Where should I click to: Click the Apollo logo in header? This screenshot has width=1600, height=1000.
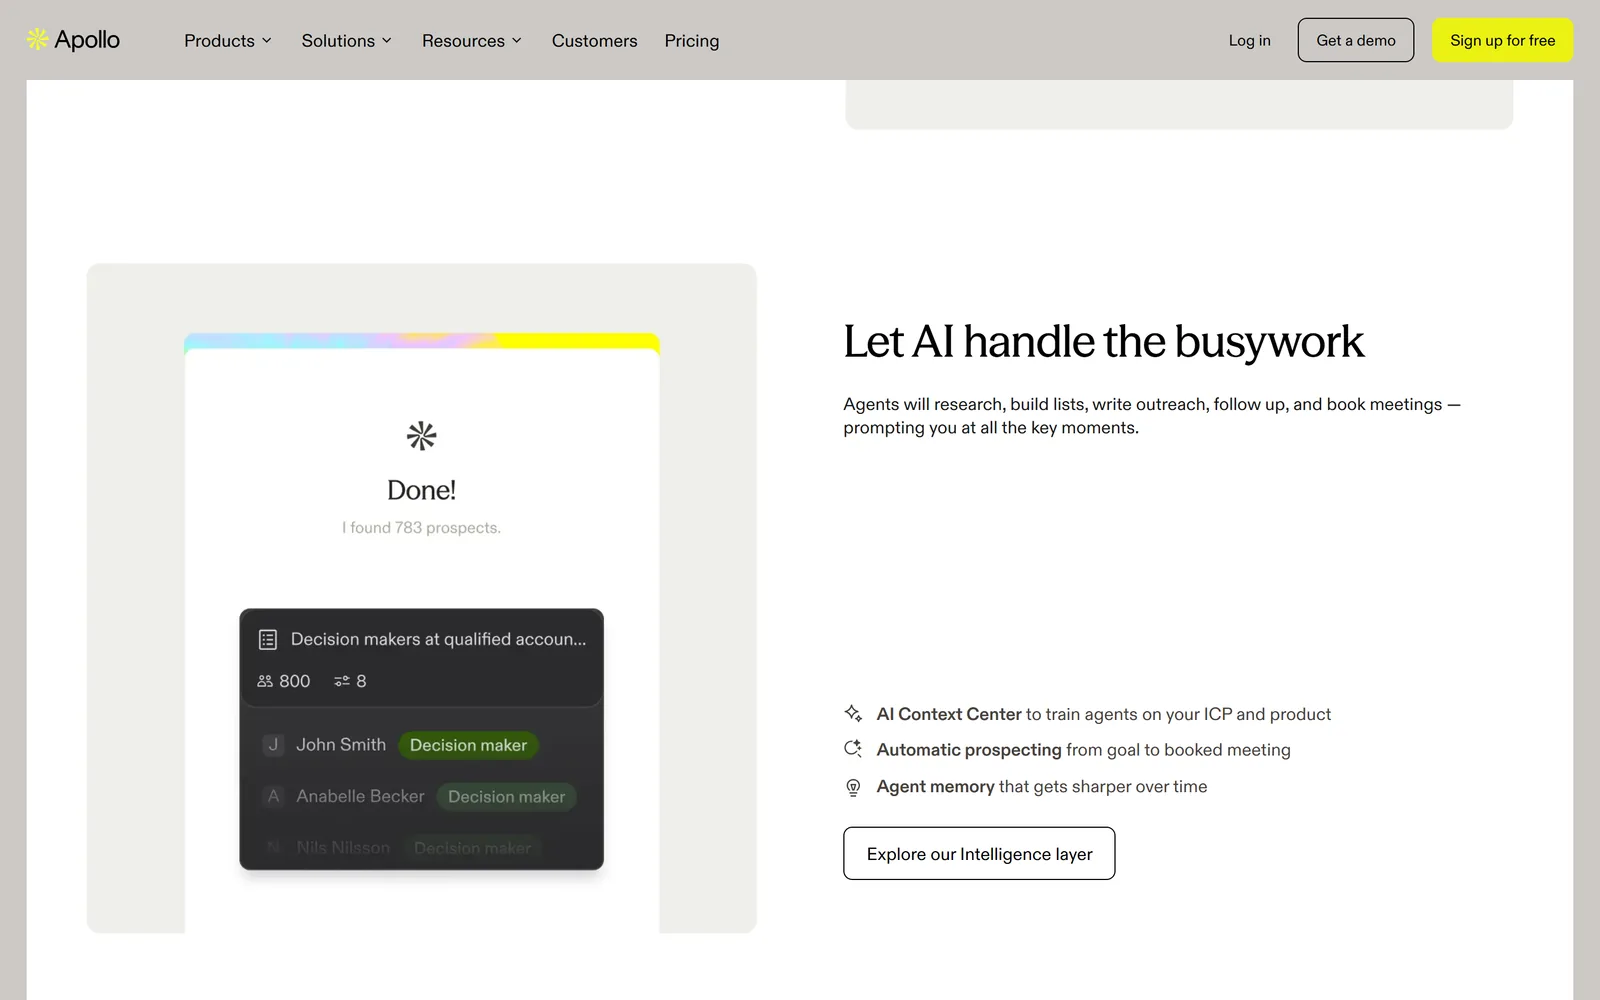pyautogui.click(x=73, y=40)
